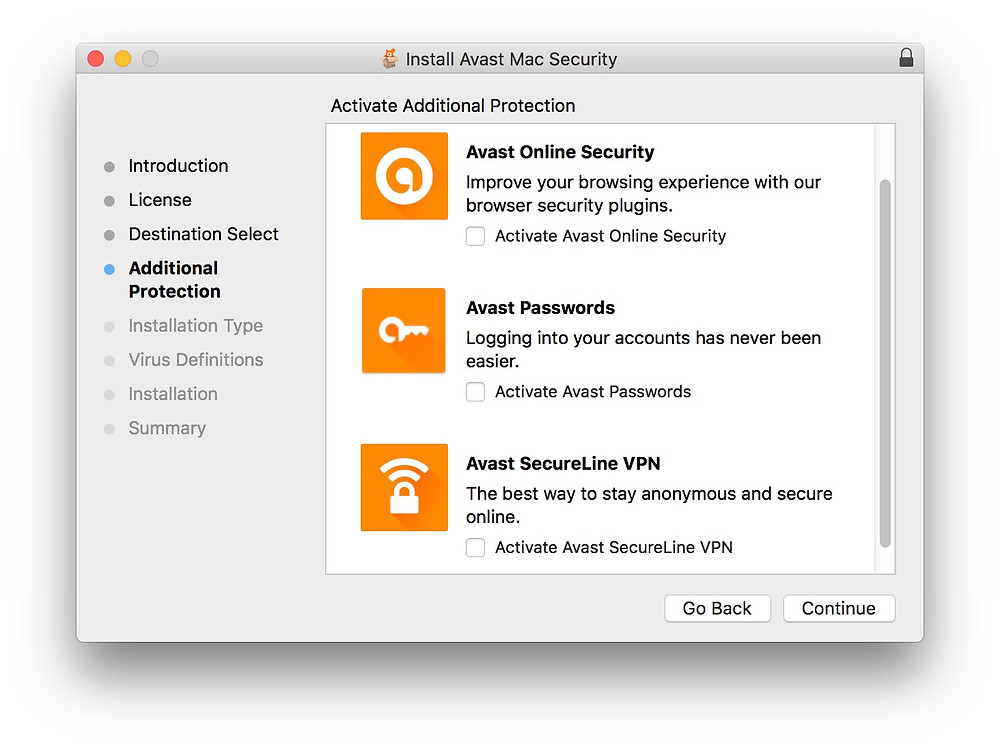Click the vertical scrollbar thumb in protection list
Viewport: 1000px width, 751px height.
point(885,363)
